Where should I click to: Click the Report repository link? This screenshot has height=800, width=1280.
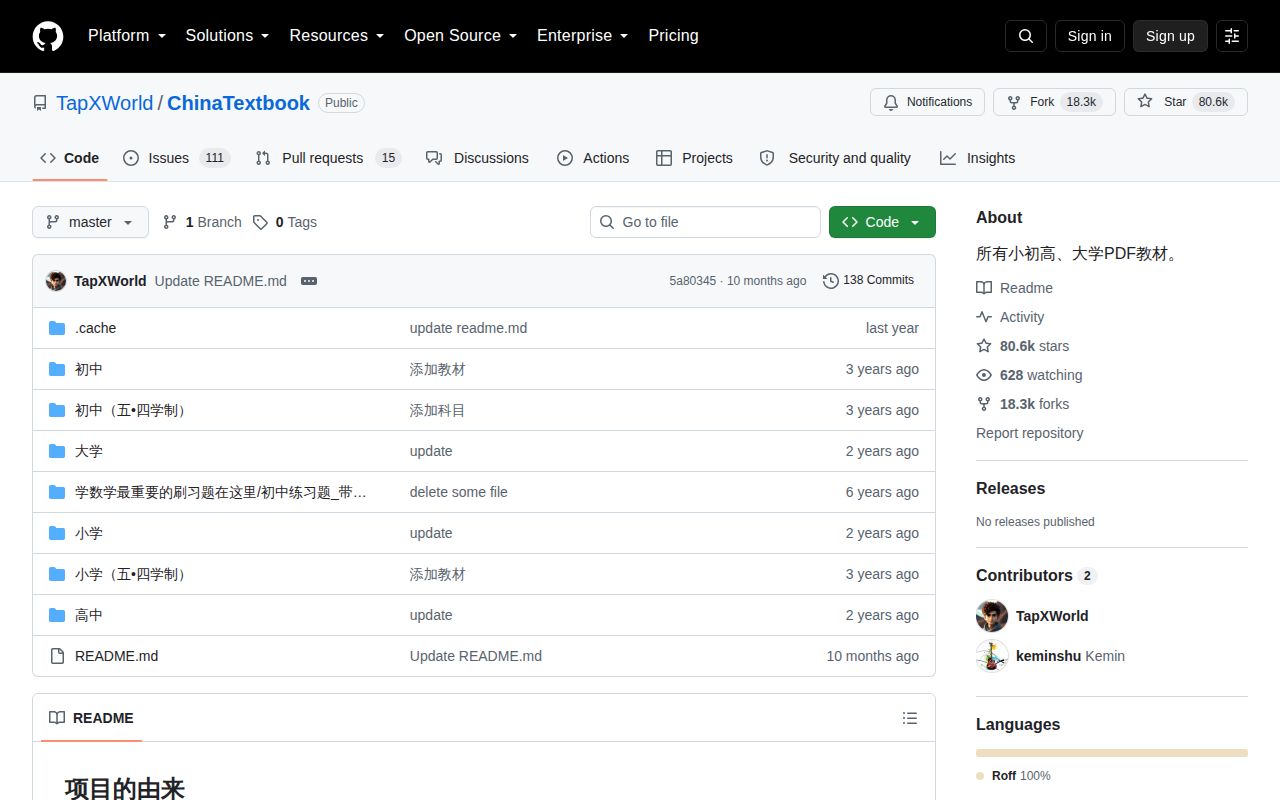click(1029, 433)
